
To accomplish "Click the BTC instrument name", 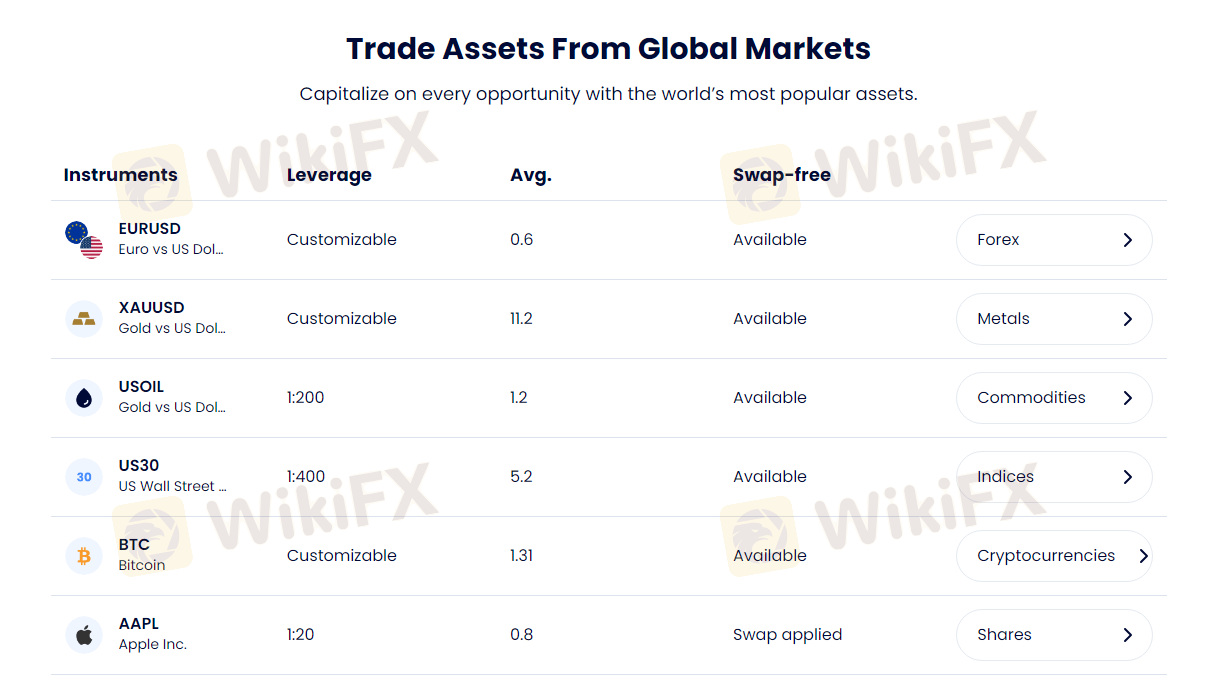I will click(134, 545).
